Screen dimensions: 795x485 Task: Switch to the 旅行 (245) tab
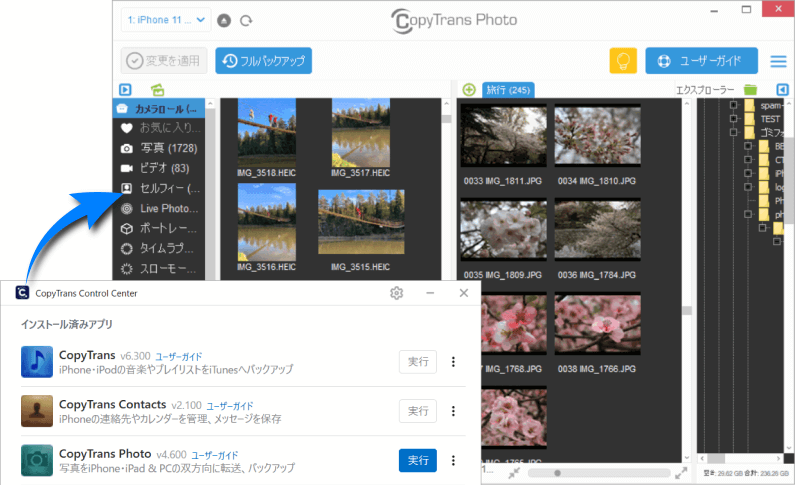(x=508, y=90)
